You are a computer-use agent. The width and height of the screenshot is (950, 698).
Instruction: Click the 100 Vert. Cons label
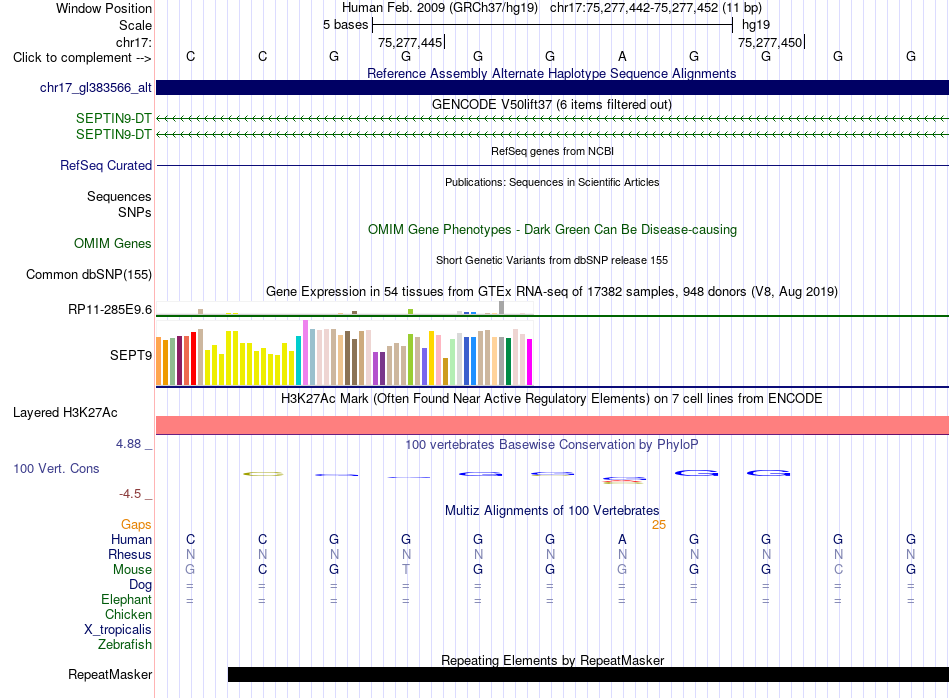click(56, 468)
